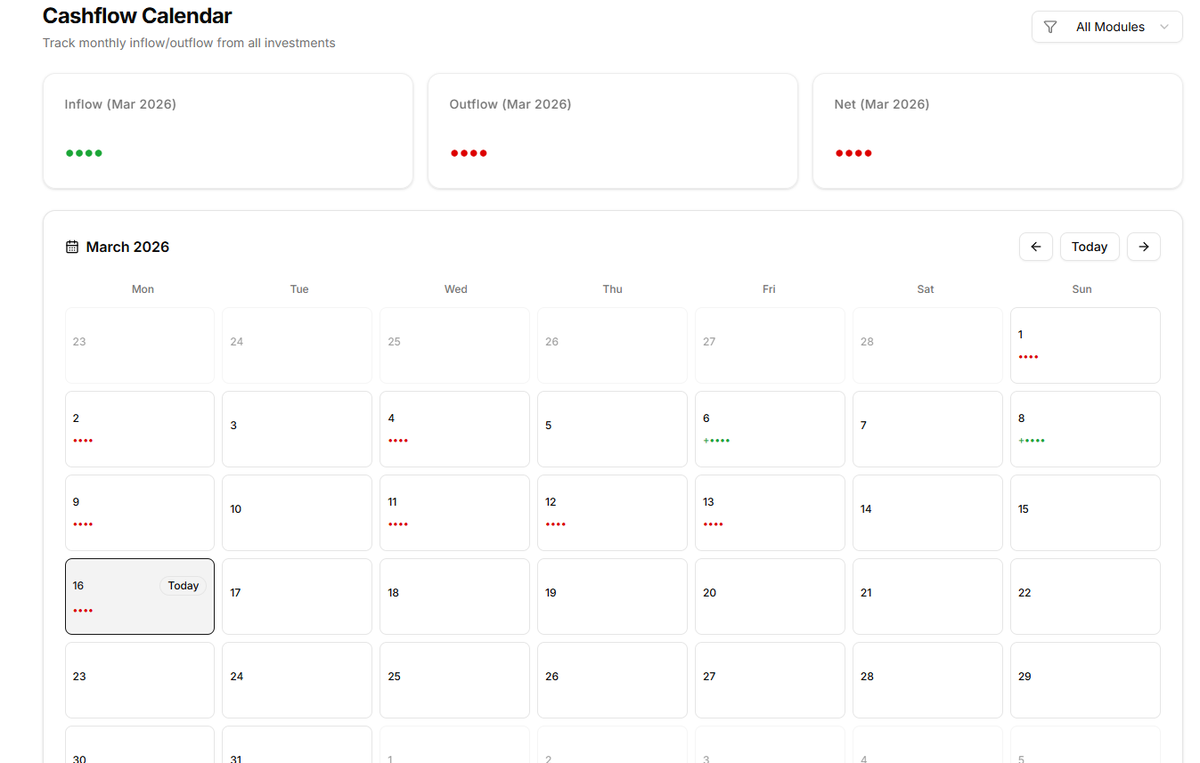Select March 7 calendar cell
Screen dimensions: 1200x763
(x=928, y=429)
